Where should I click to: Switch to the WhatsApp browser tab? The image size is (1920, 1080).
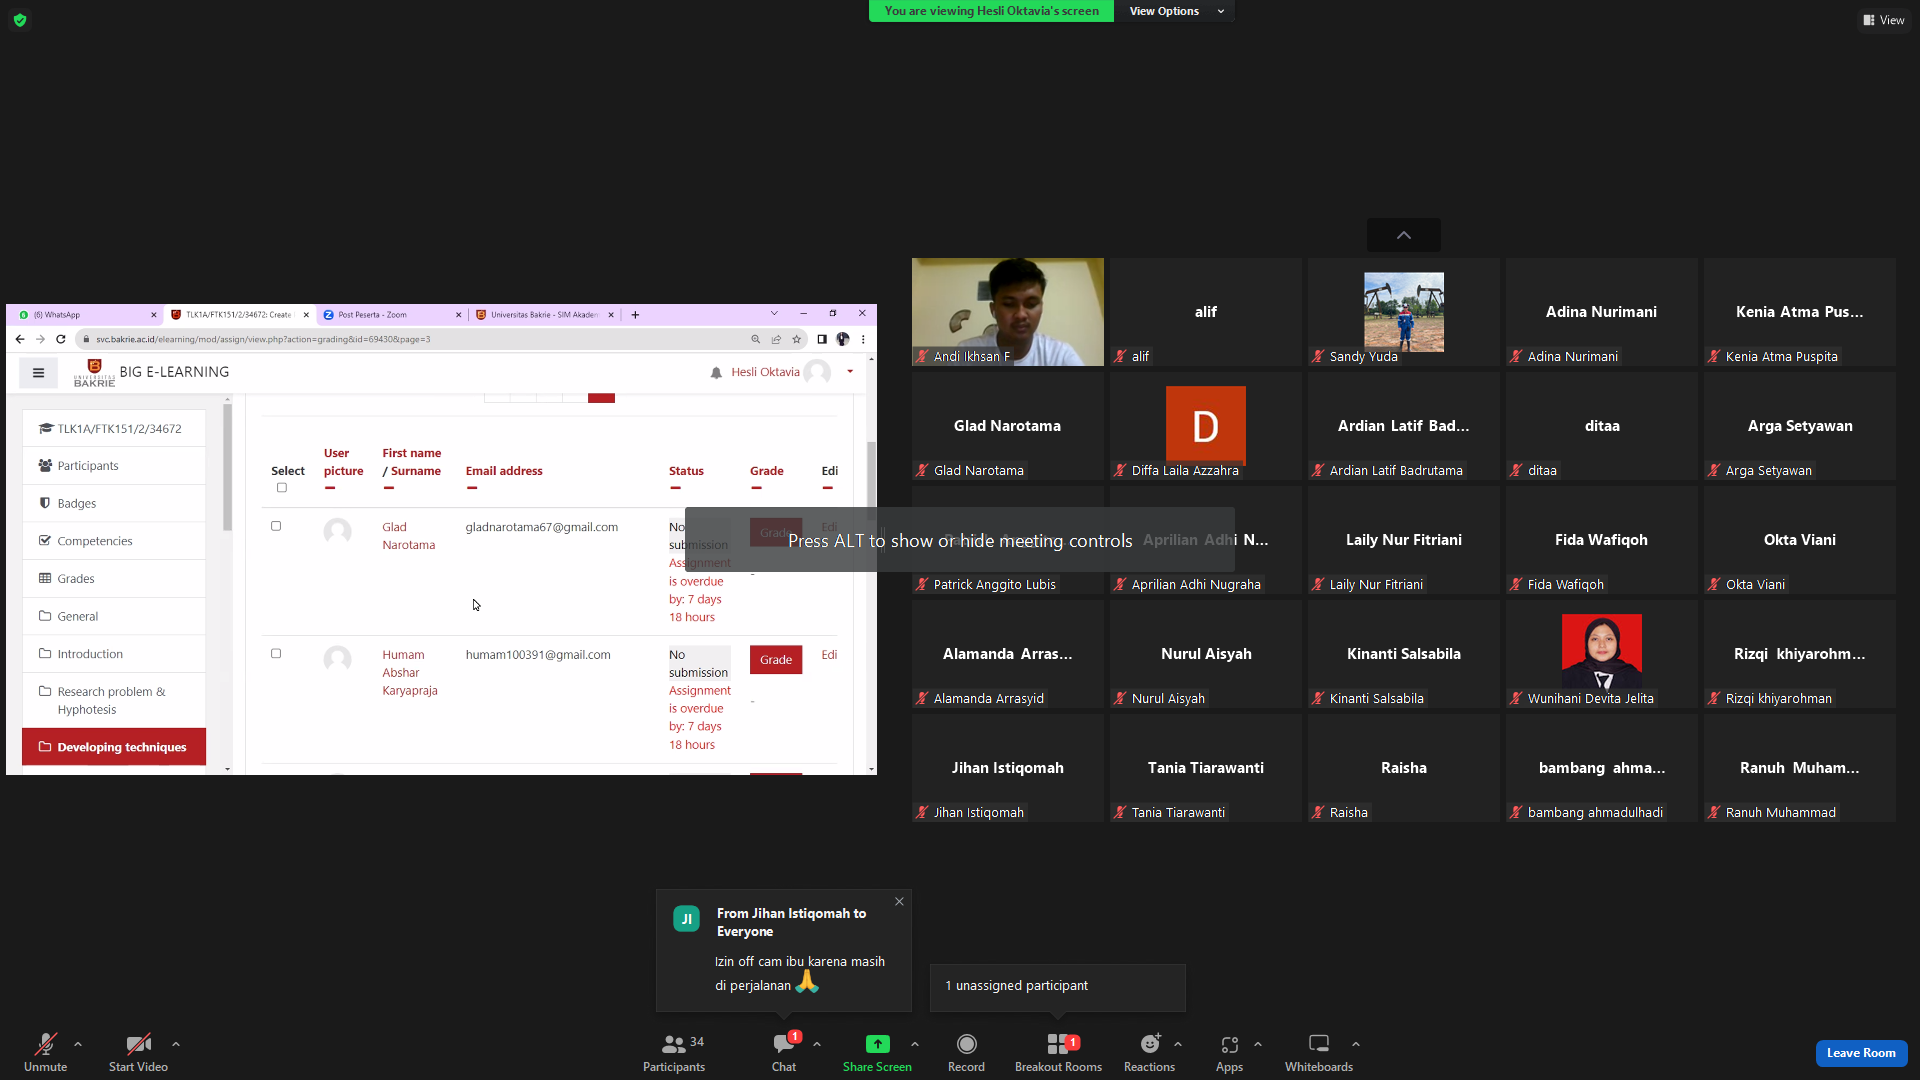tap(85, 314)
